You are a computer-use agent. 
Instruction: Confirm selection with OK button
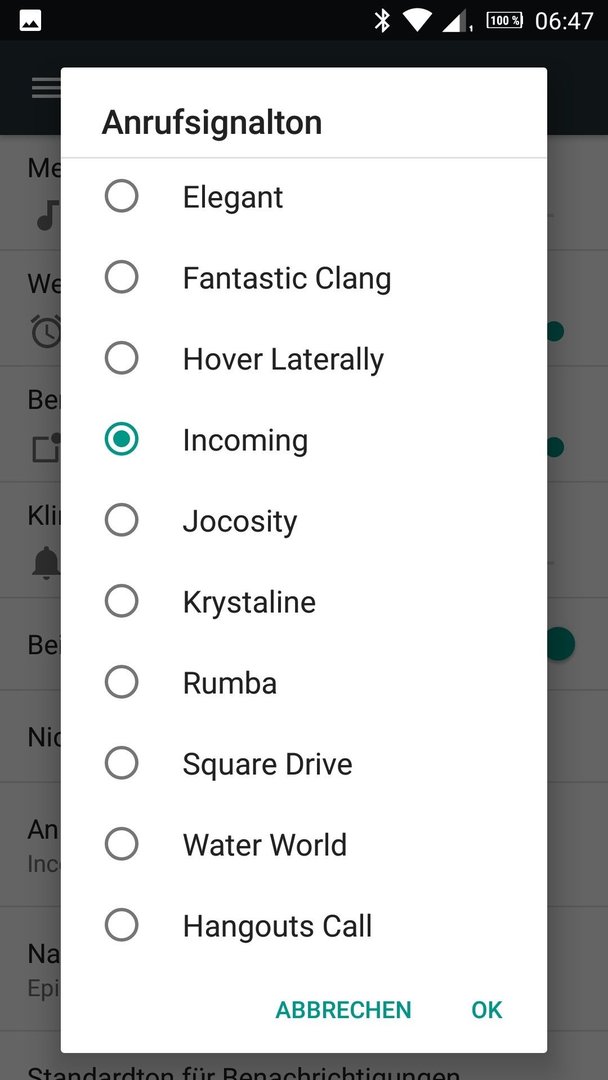tap(487, 1010)
